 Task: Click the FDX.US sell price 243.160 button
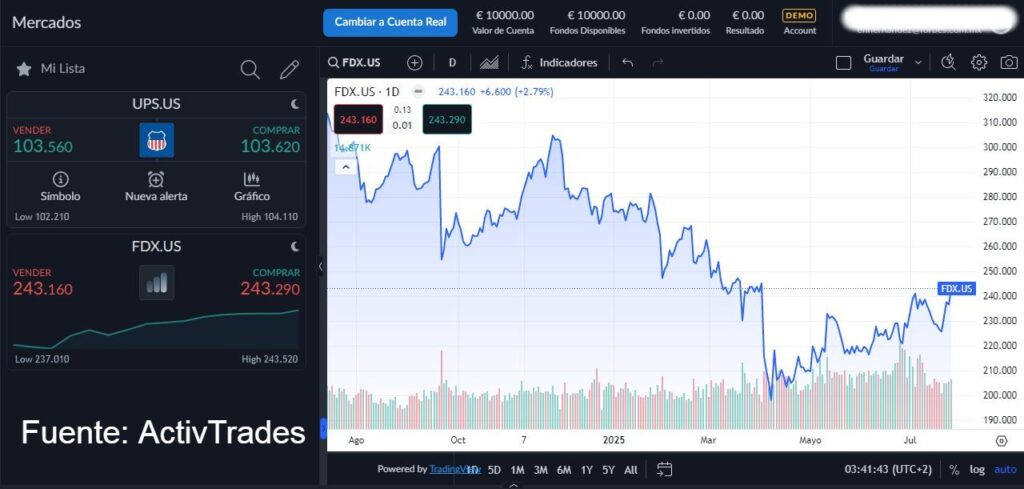358,120
